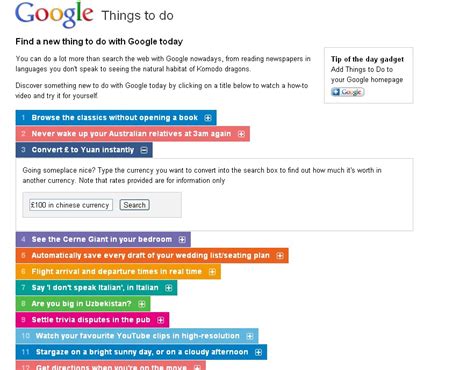Collapse 'Convert £ to Yuan instantly' minus icon
474x370 pixels.
pos(144,150)
